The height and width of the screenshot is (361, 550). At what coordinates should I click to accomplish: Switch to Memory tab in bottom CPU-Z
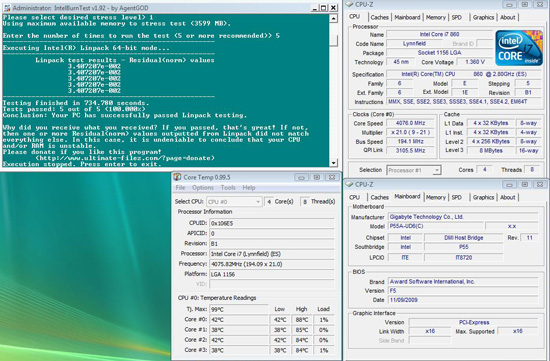435,197
